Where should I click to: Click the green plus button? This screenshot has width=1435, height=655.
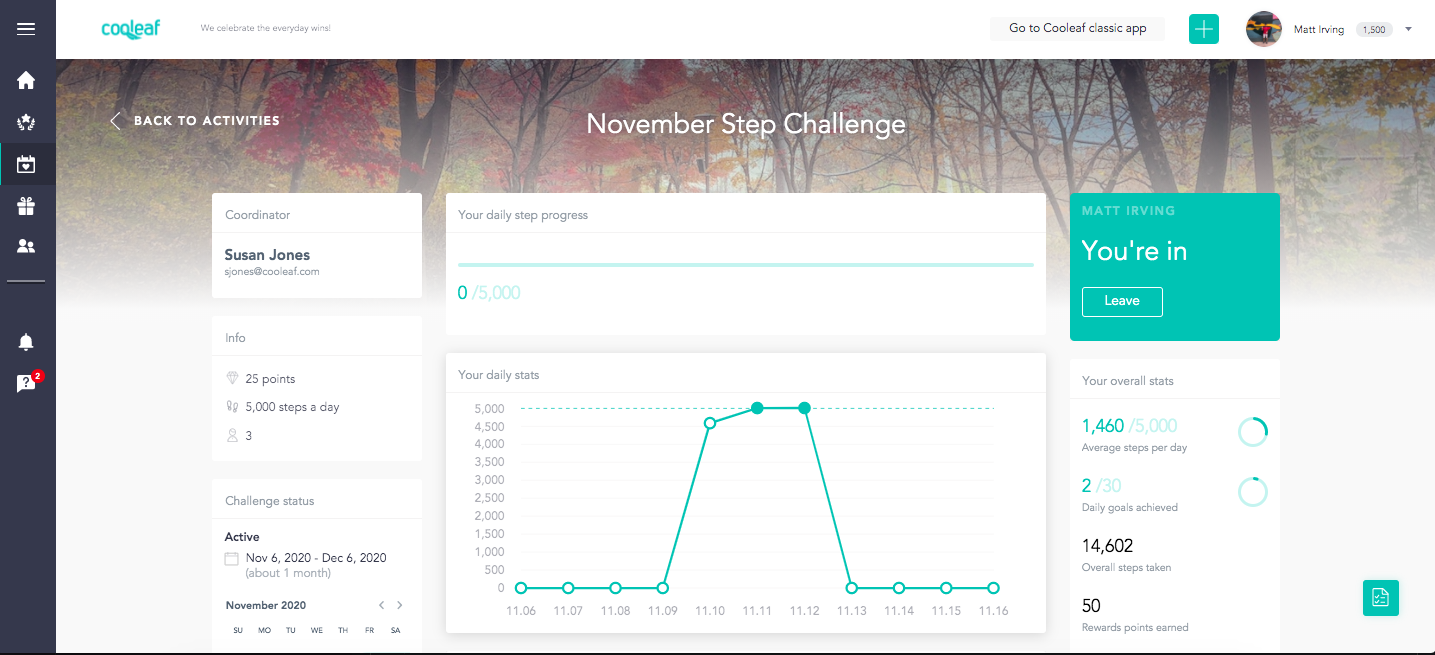point(1204,29)
